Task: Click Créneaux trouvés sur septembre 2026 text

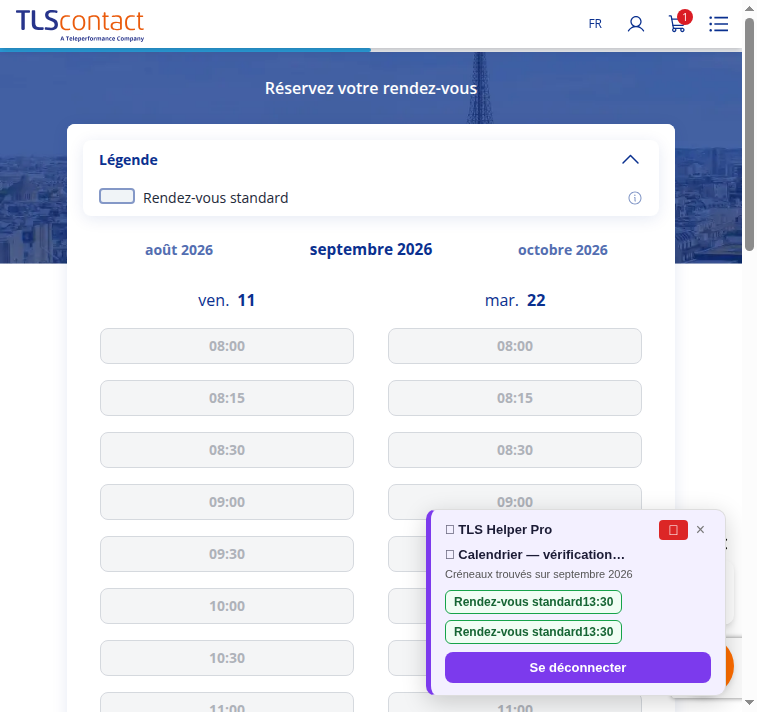Action: (x=538, y=574)
